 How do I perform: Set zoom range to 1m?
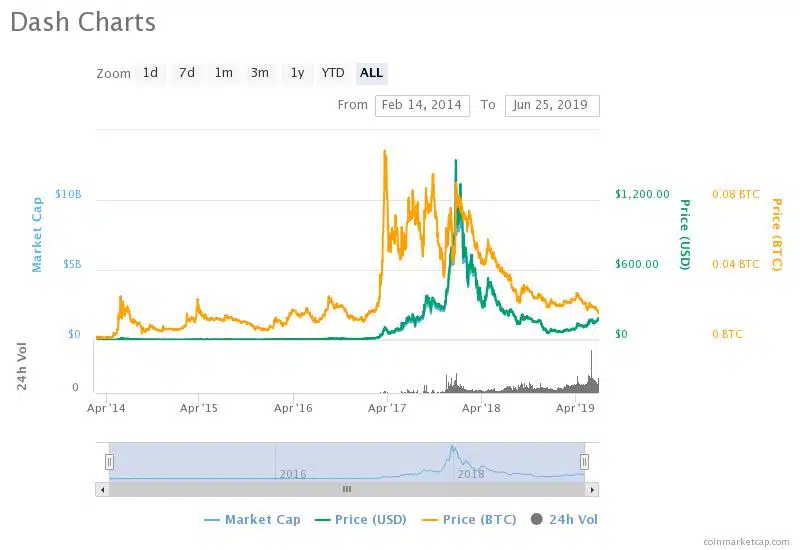point(223,73)
